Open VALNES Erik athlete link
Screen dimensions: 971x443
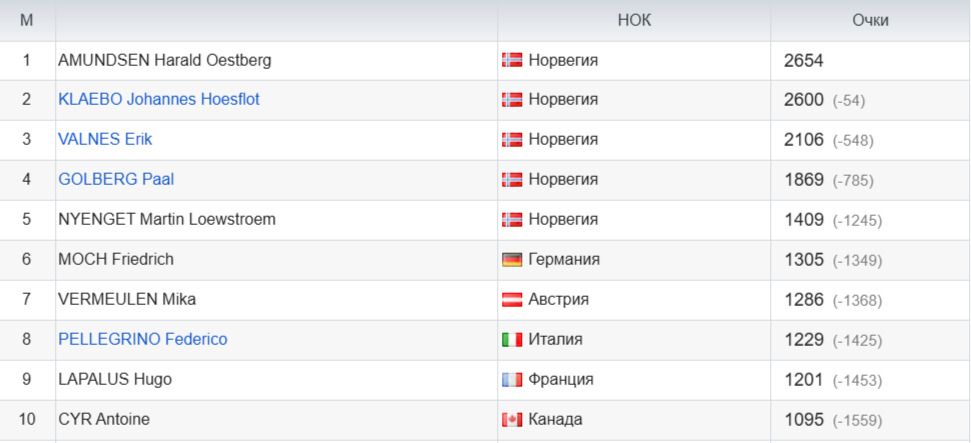(105, 139)
